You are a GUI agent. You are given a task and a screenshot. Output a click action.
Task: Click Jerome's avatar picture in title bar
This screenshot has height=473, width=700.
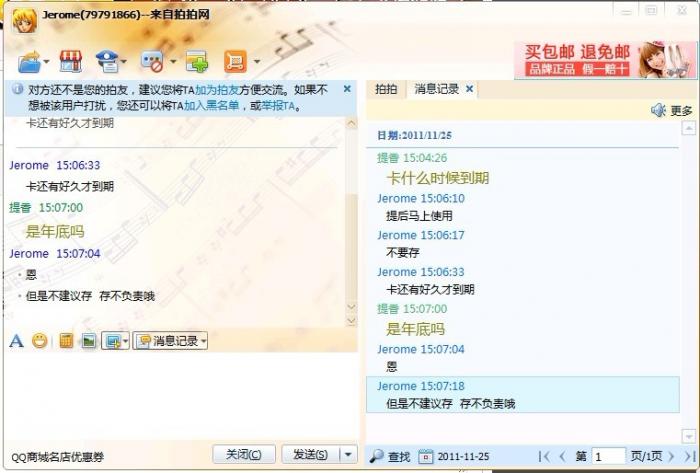click(24, 20)
